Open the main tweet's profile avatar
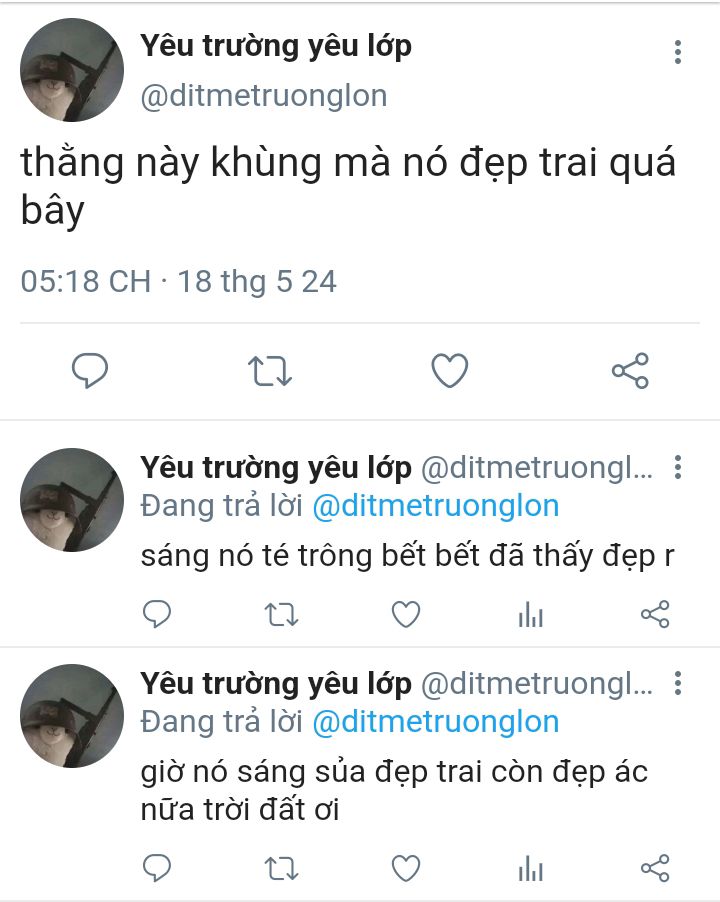 [x=72, y=70]
